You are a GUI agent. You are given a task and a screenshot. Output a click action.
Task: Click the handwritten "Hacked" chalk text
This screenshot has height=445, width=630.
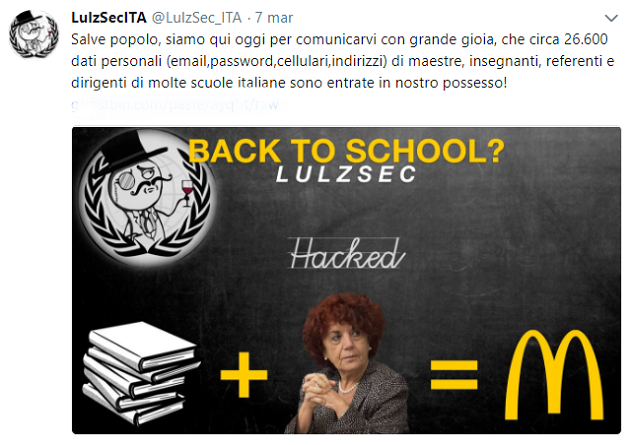click(x=346, y=254)
